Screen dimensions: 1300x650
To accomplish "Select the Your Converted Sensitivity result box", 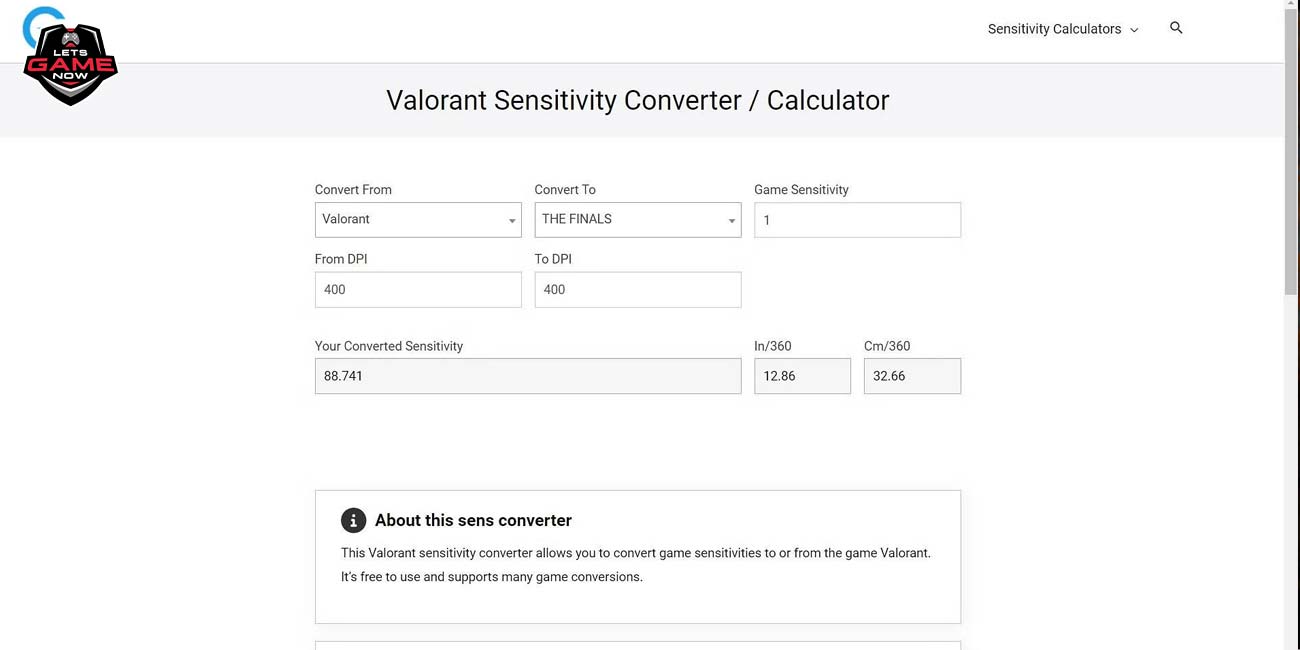I will [528, 376].
